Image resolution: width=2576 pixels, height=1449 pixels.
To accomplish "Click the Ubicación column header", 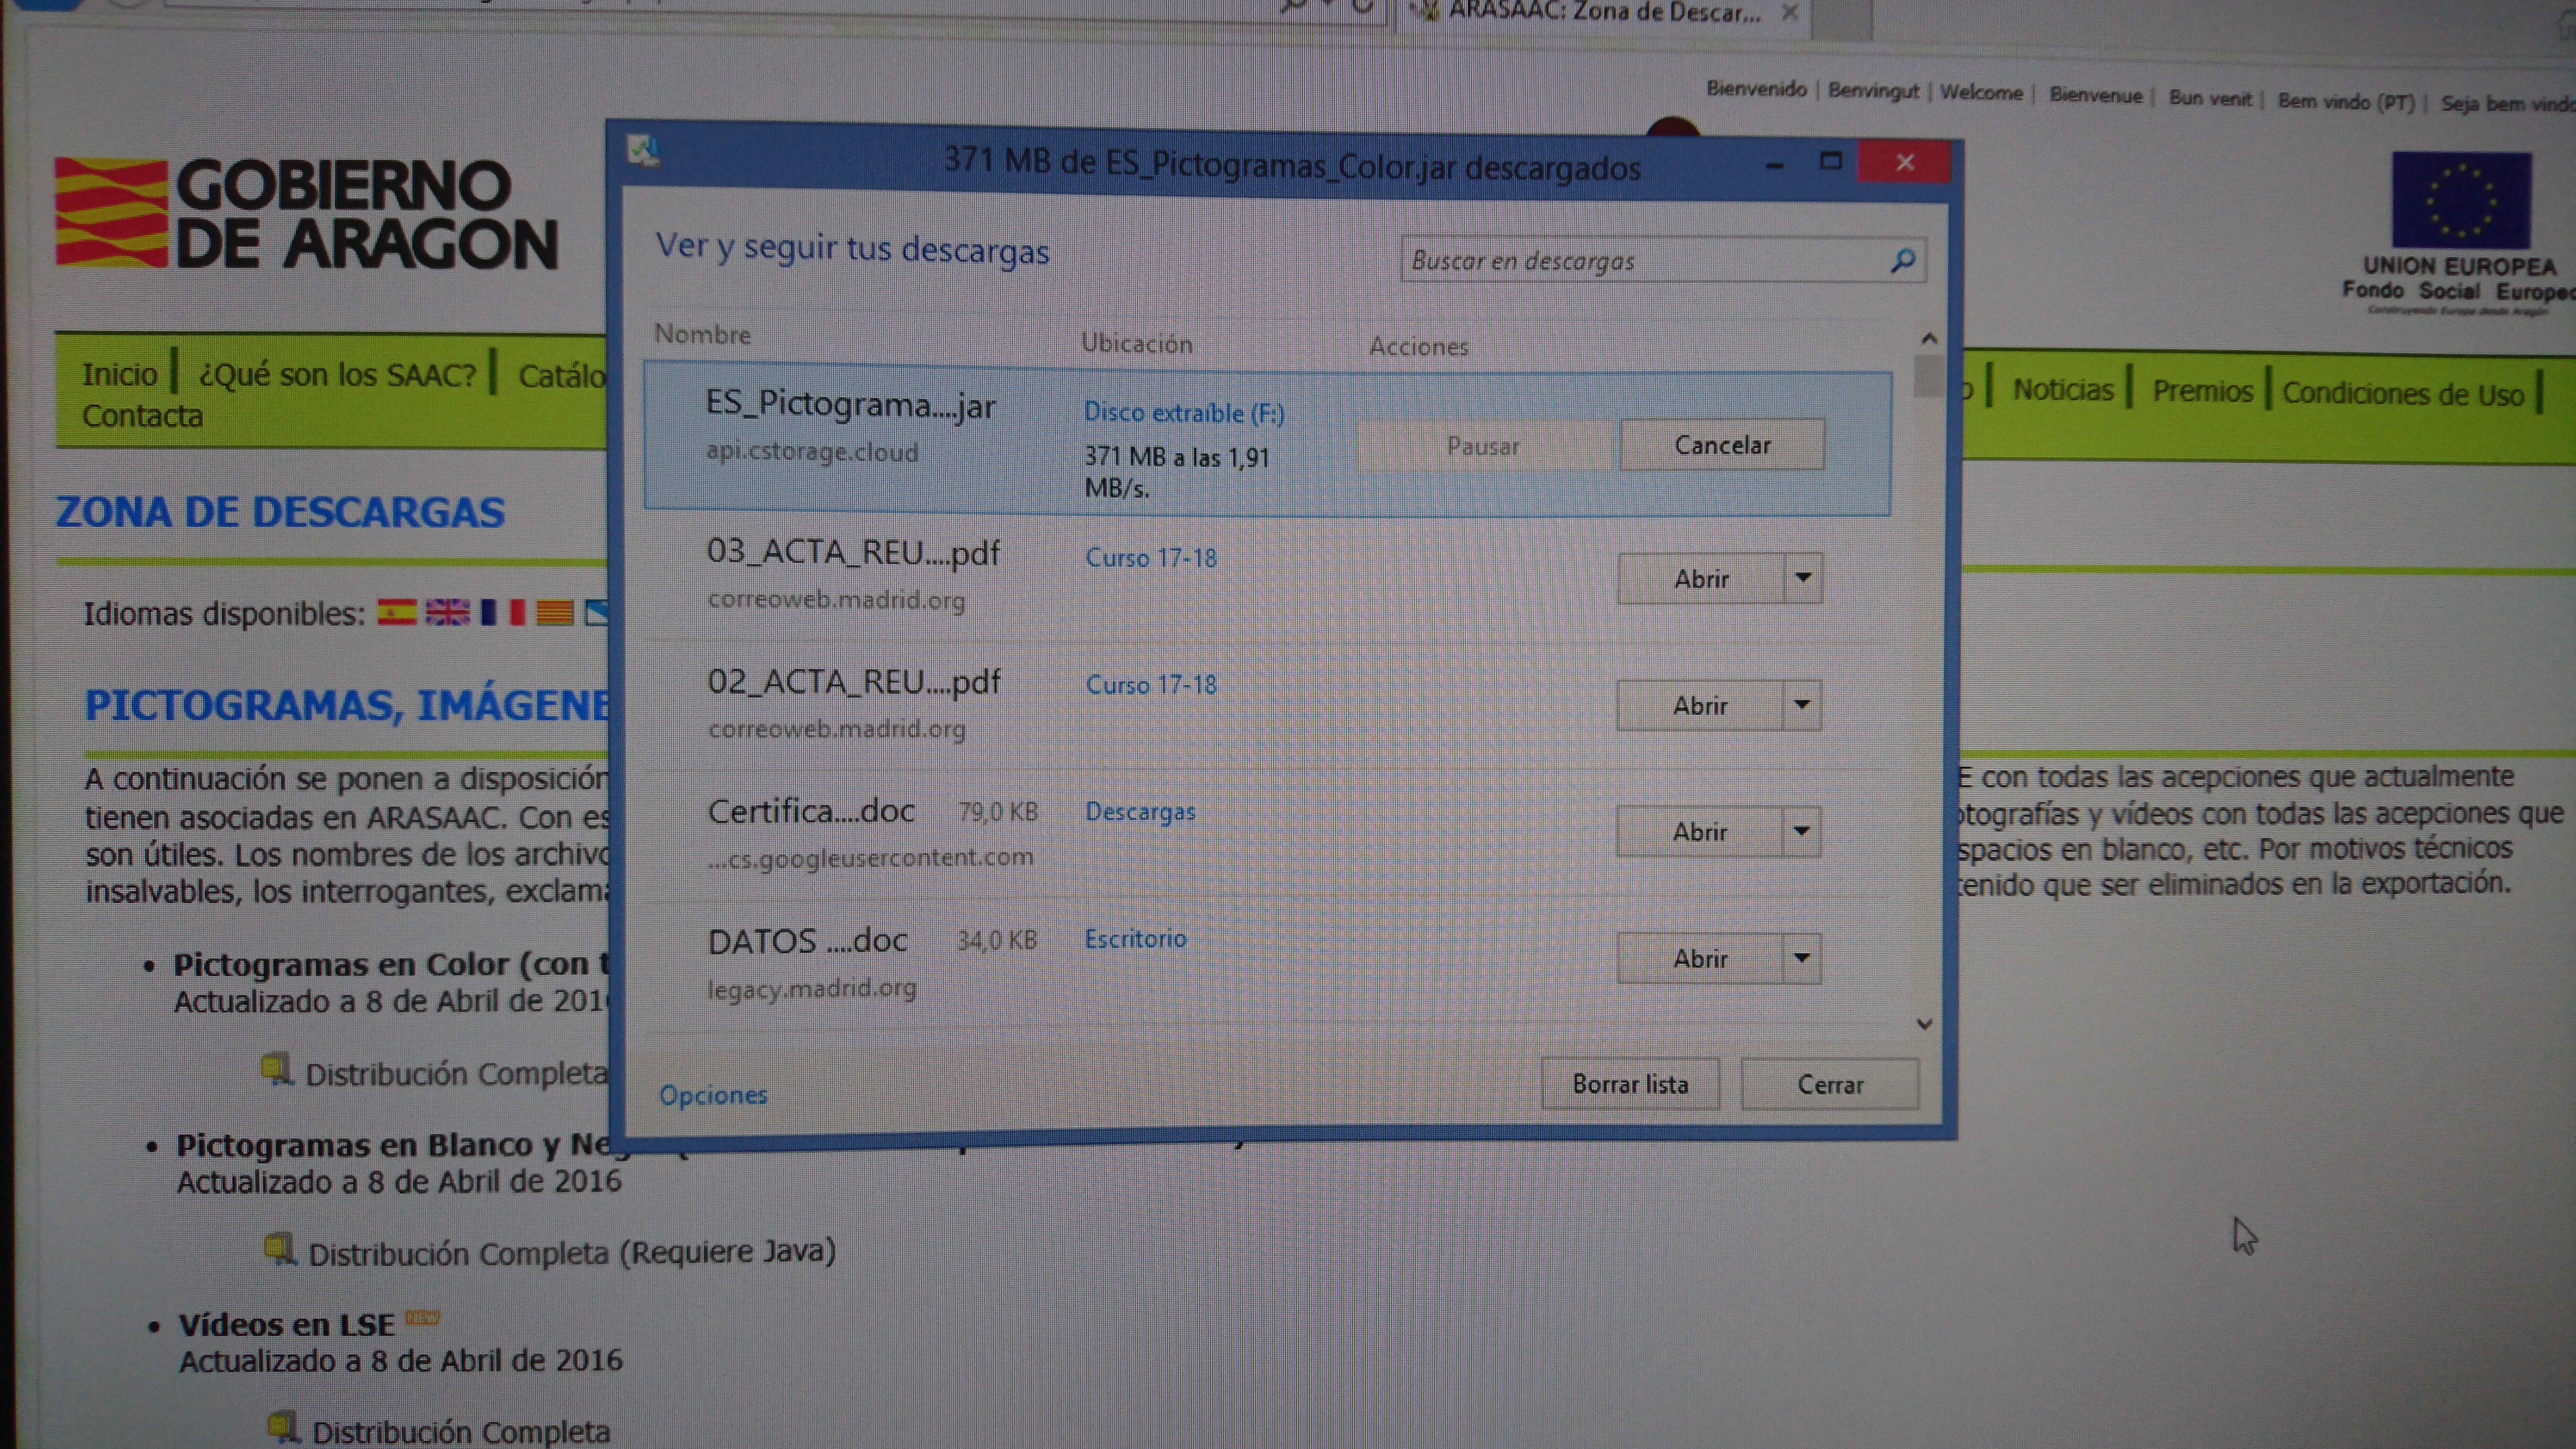I will [x=1137, y=343].
